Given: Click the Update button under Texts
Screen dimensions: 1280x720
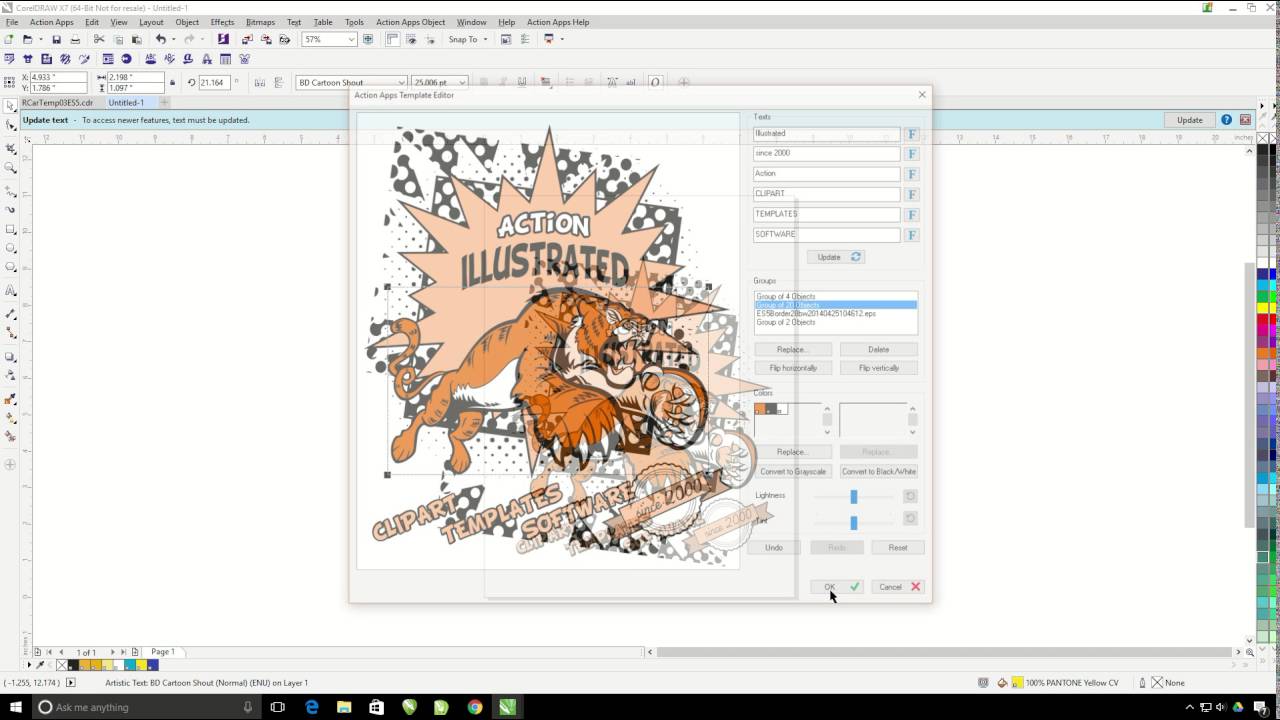Looking at the screenshot, I should coord(836,257).
